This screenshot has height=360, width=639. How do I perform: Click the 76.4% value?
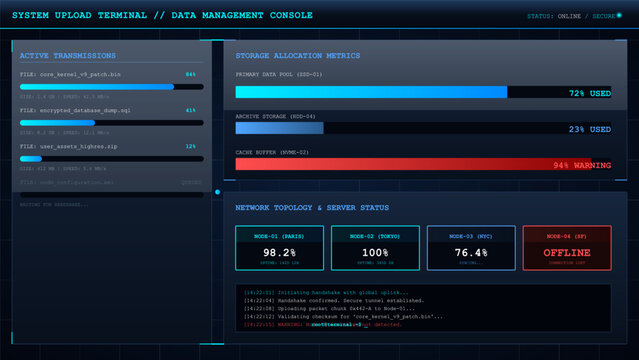point(471,253)
